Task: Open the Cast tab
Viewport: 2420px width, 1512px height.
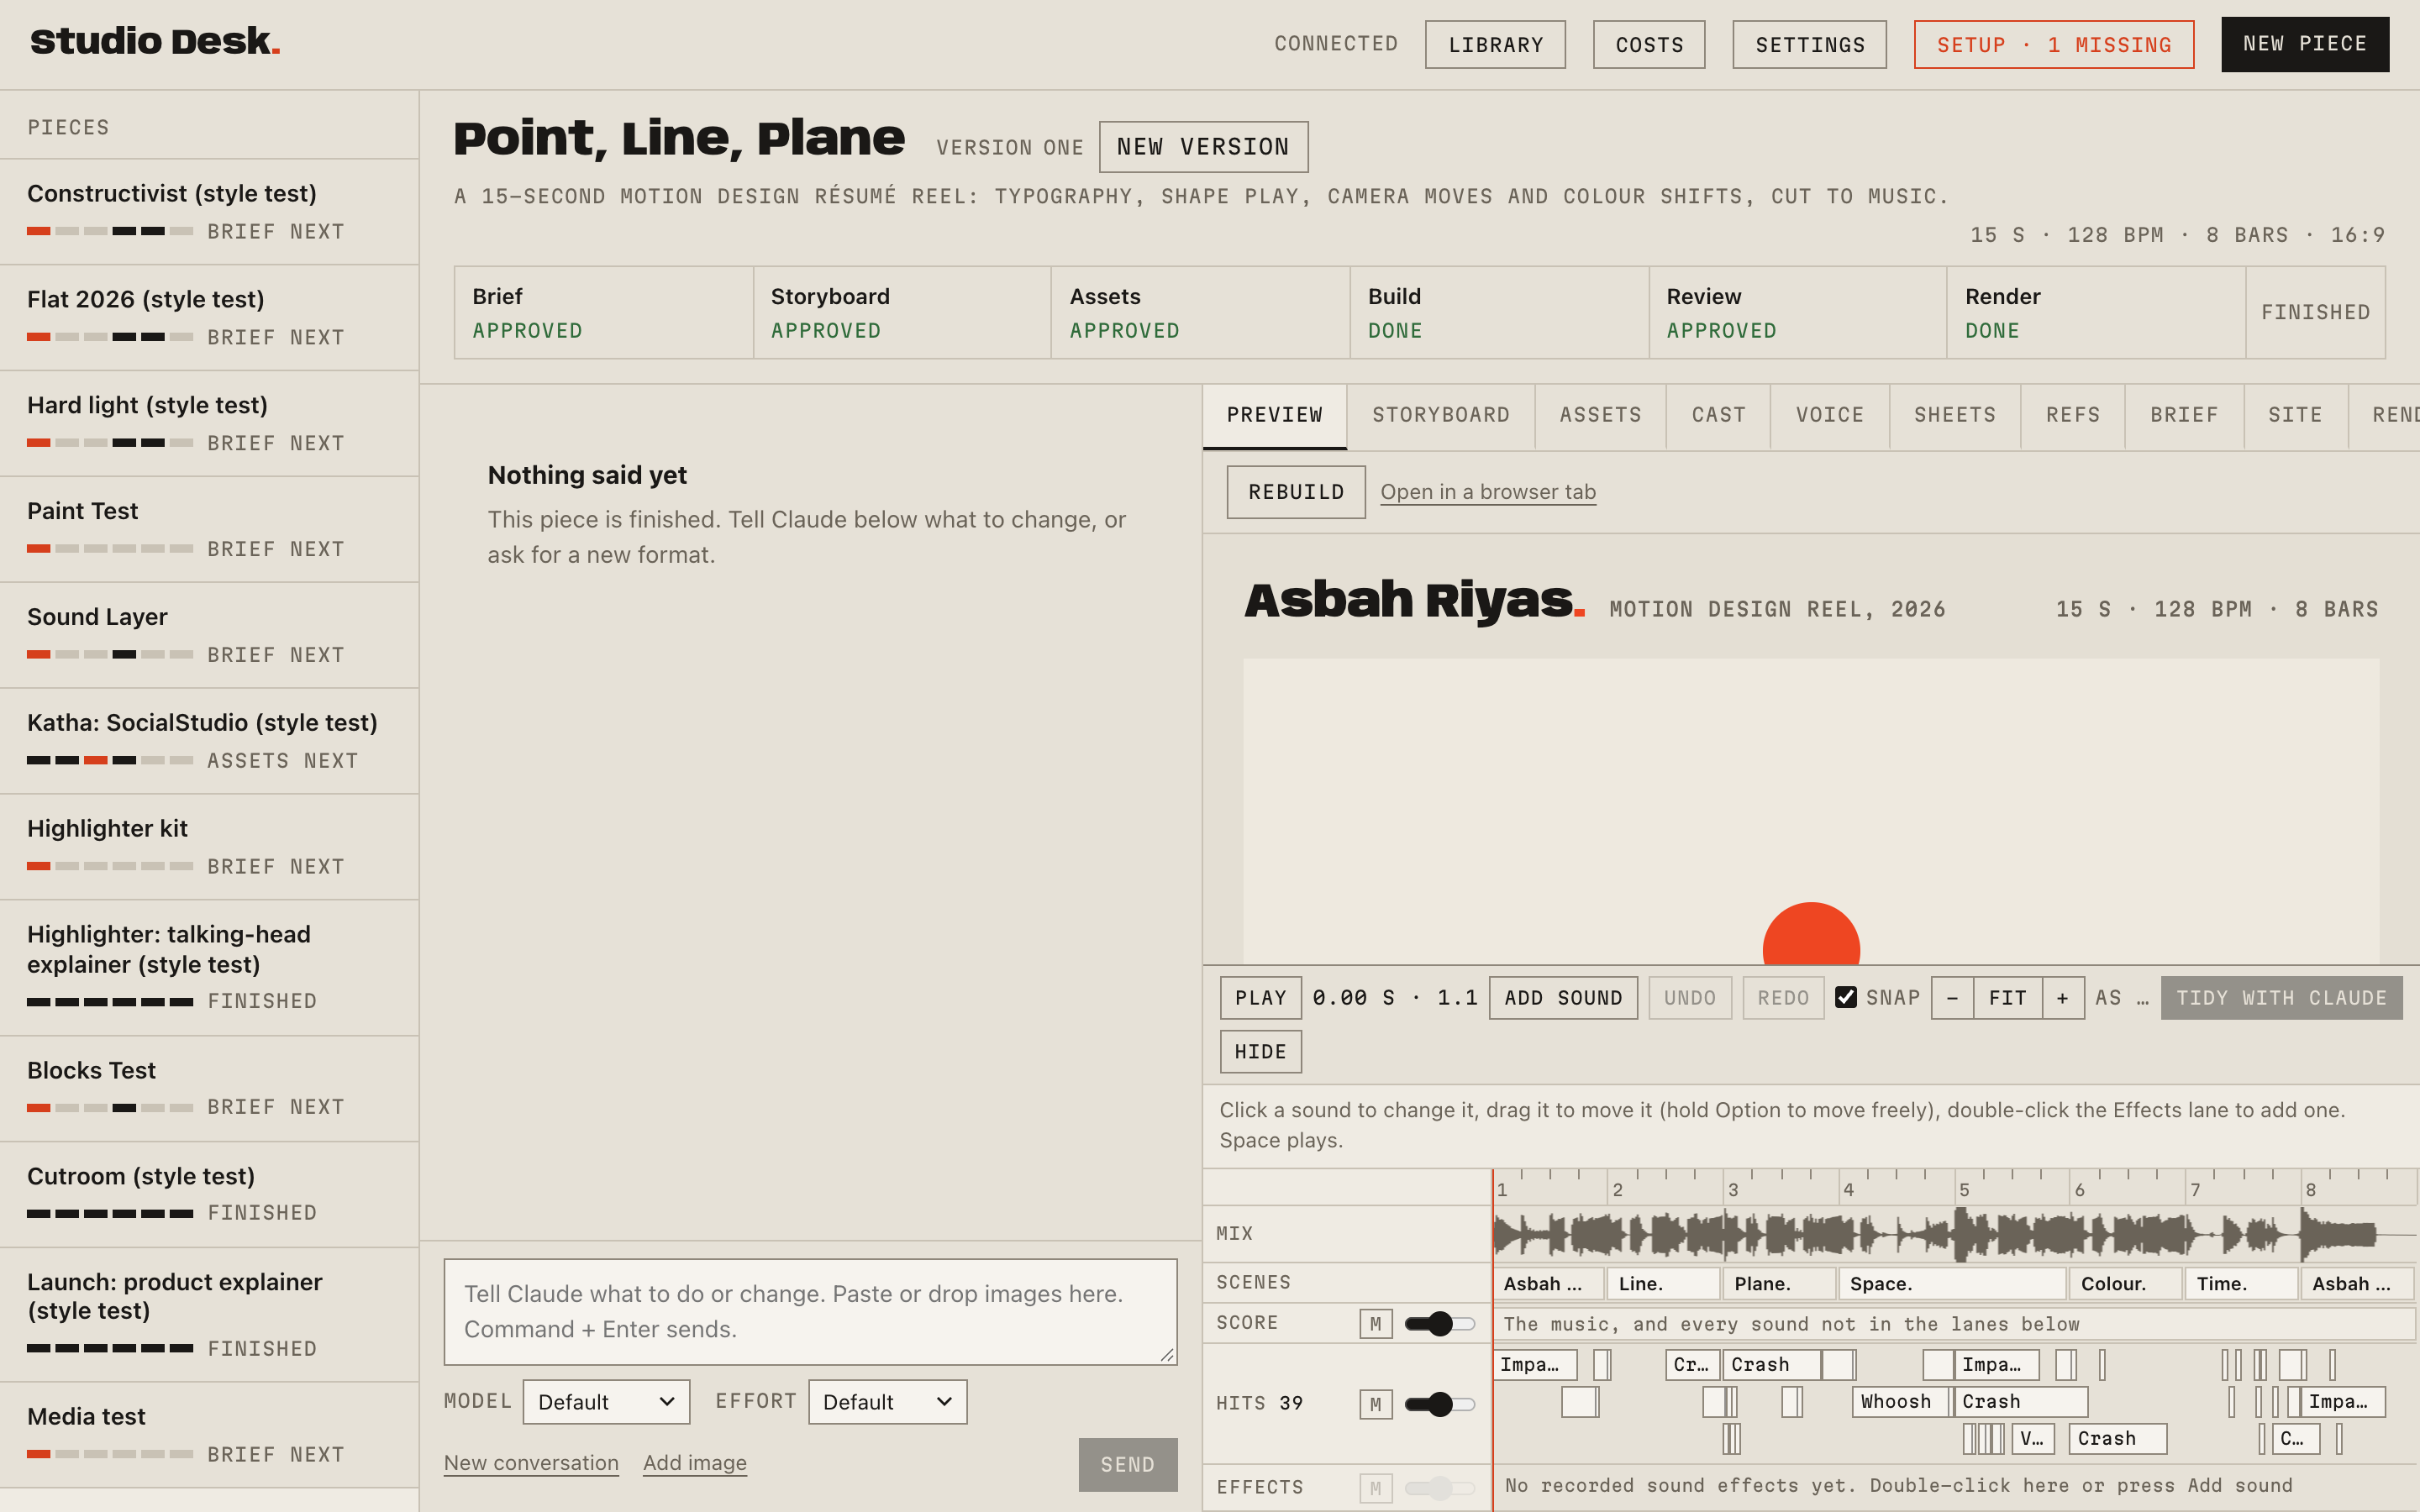Action: 1719,415
